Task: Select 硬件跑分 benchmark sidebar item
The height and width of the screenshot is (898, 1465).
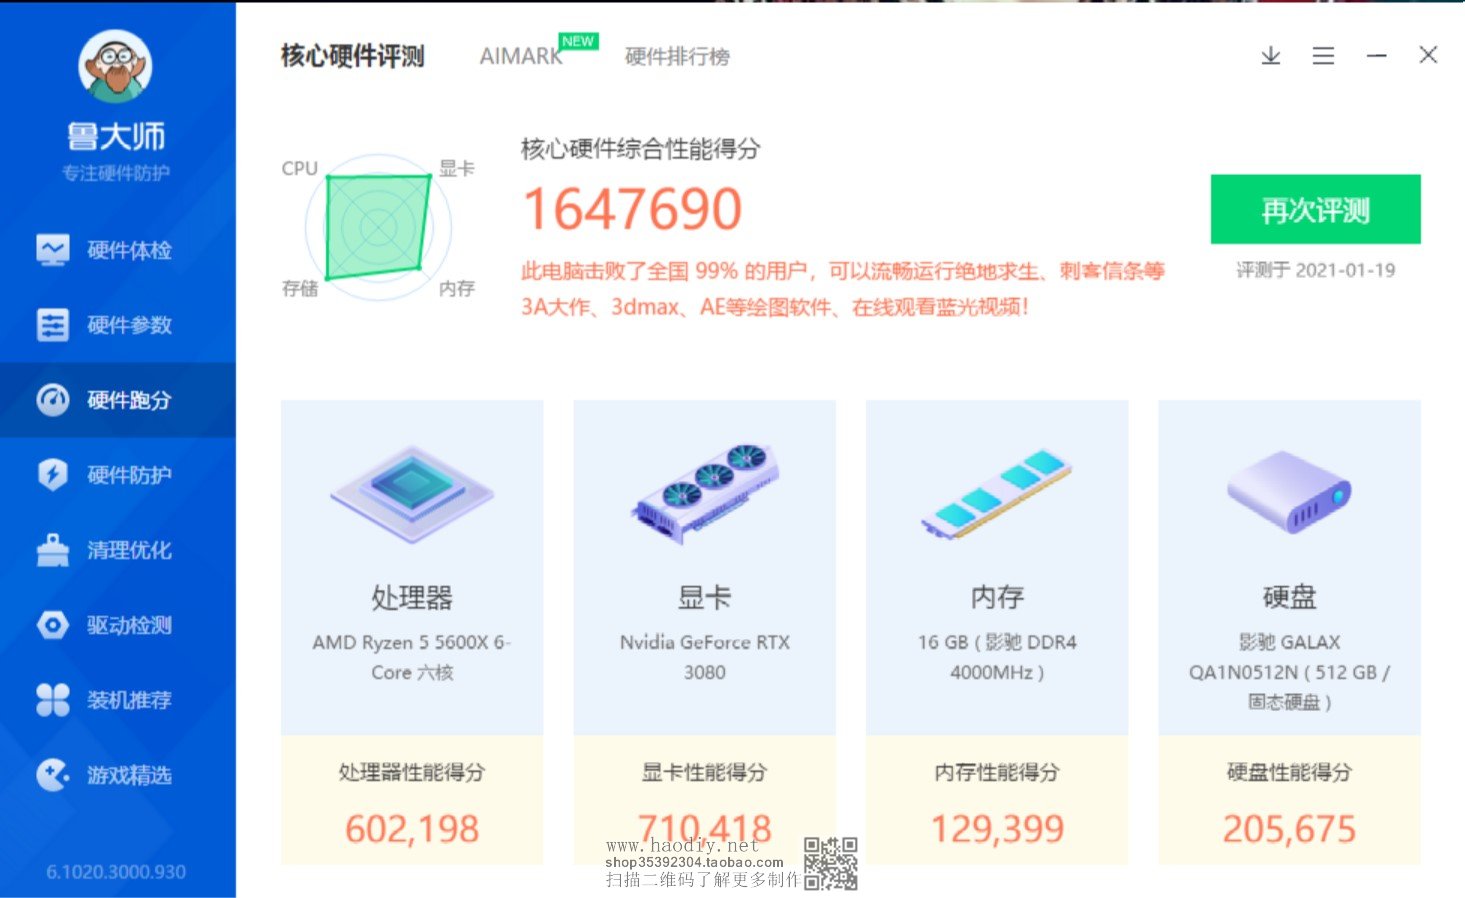Action: click(x=117, y=400)
